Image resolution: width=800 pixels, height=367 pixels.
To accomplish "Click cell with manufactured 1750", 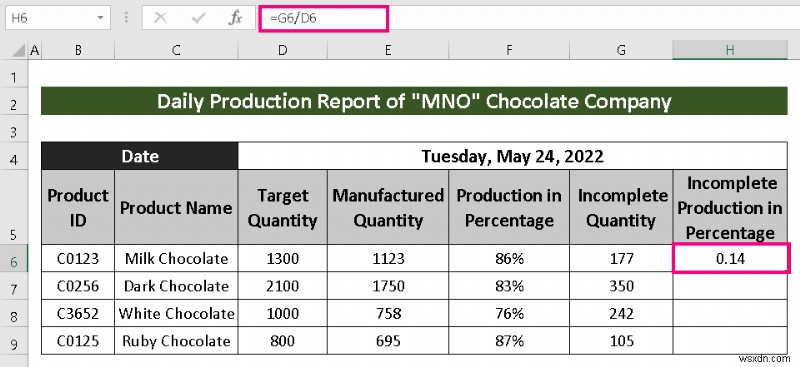I will tap(388, 286).
